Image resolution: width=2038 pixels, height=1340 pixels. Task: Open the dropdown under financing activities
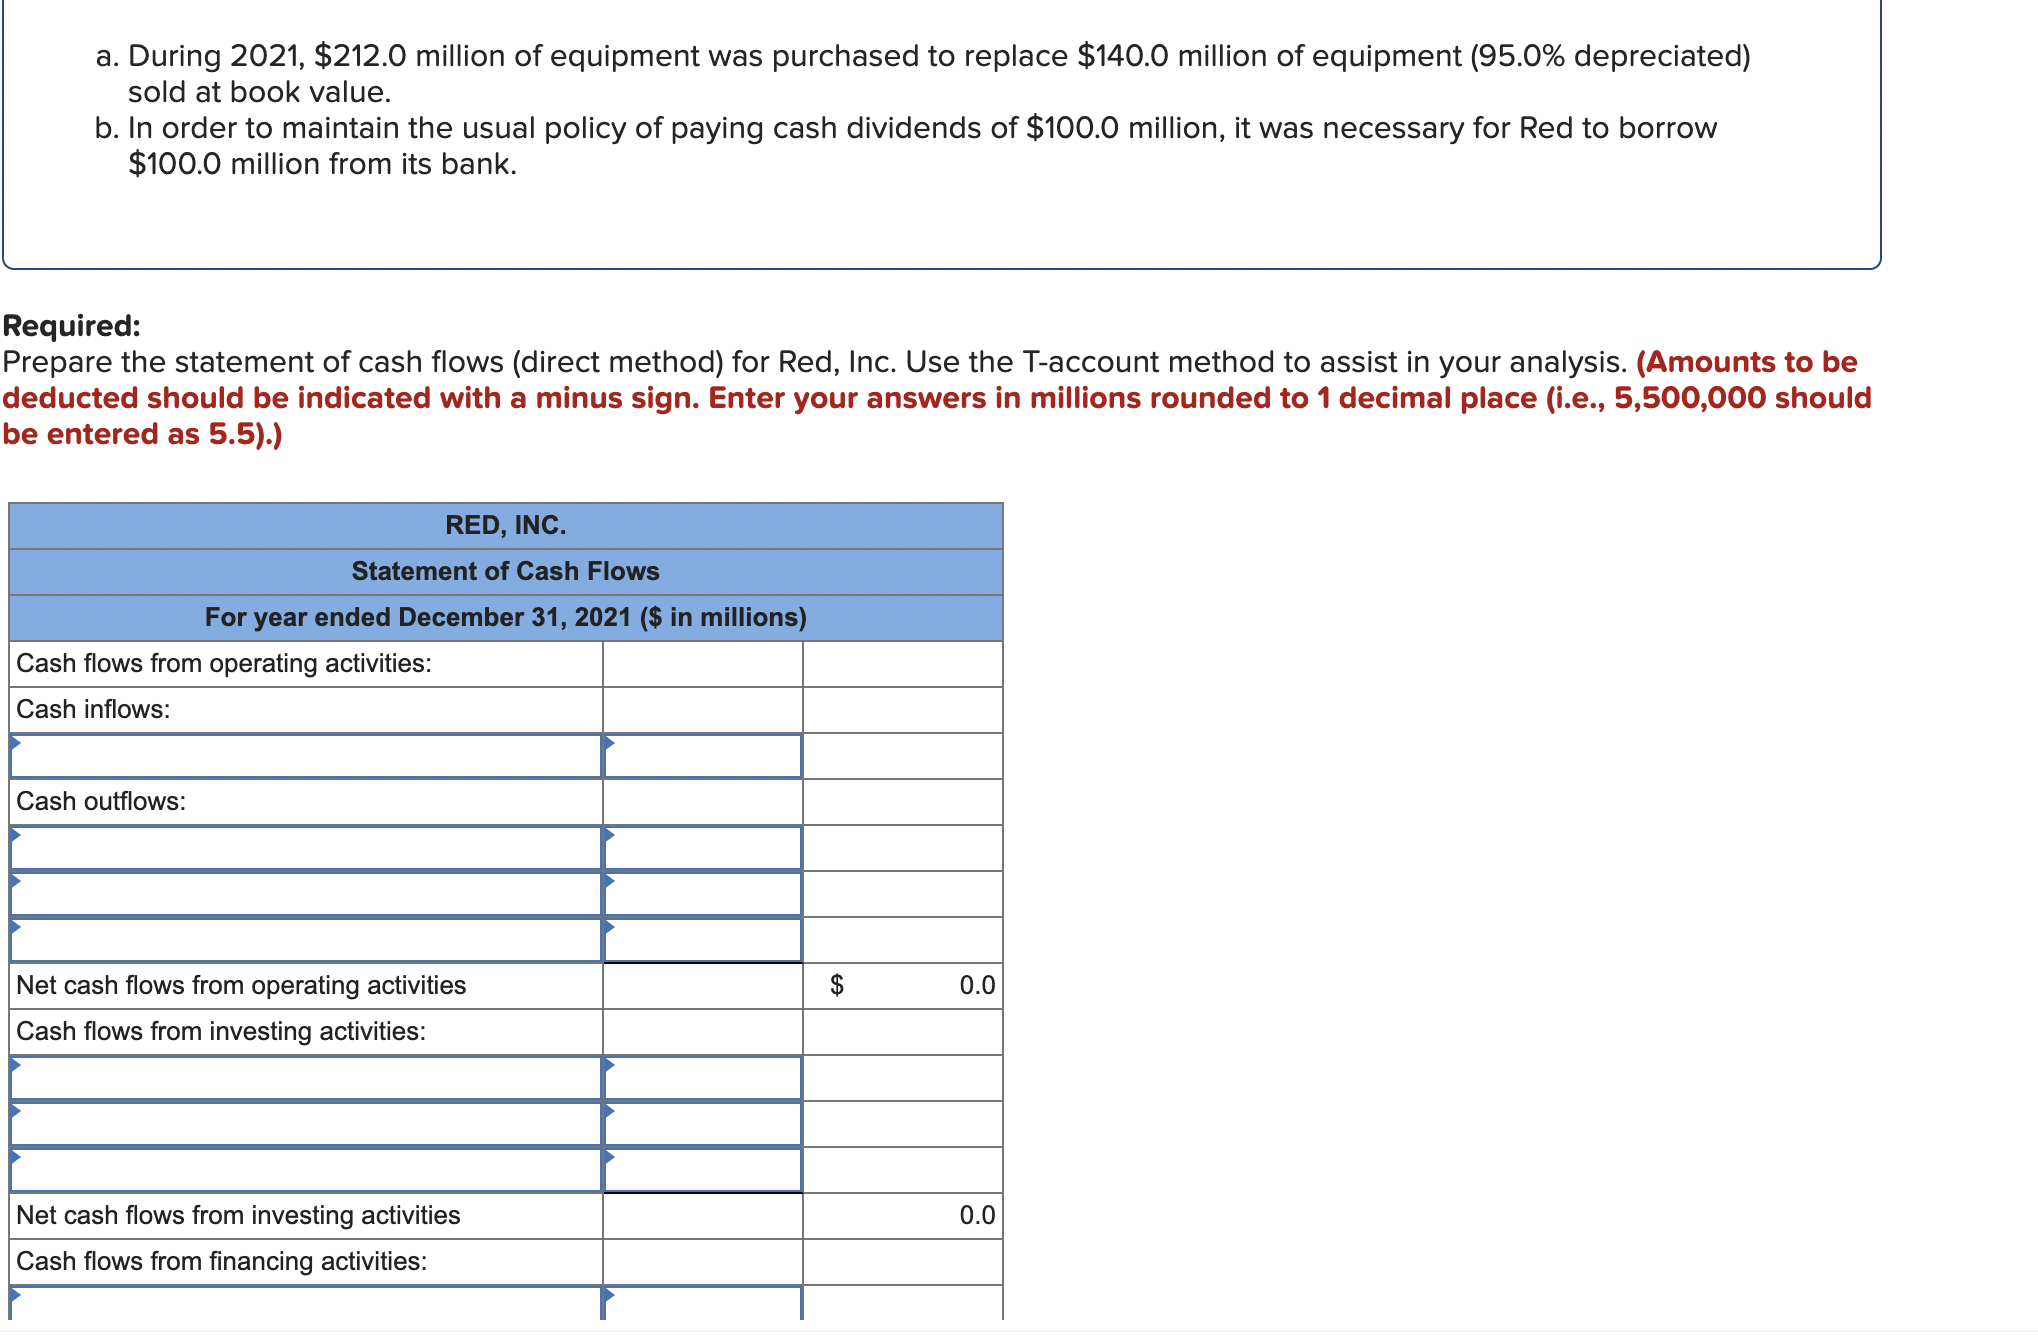point(300,1305)
